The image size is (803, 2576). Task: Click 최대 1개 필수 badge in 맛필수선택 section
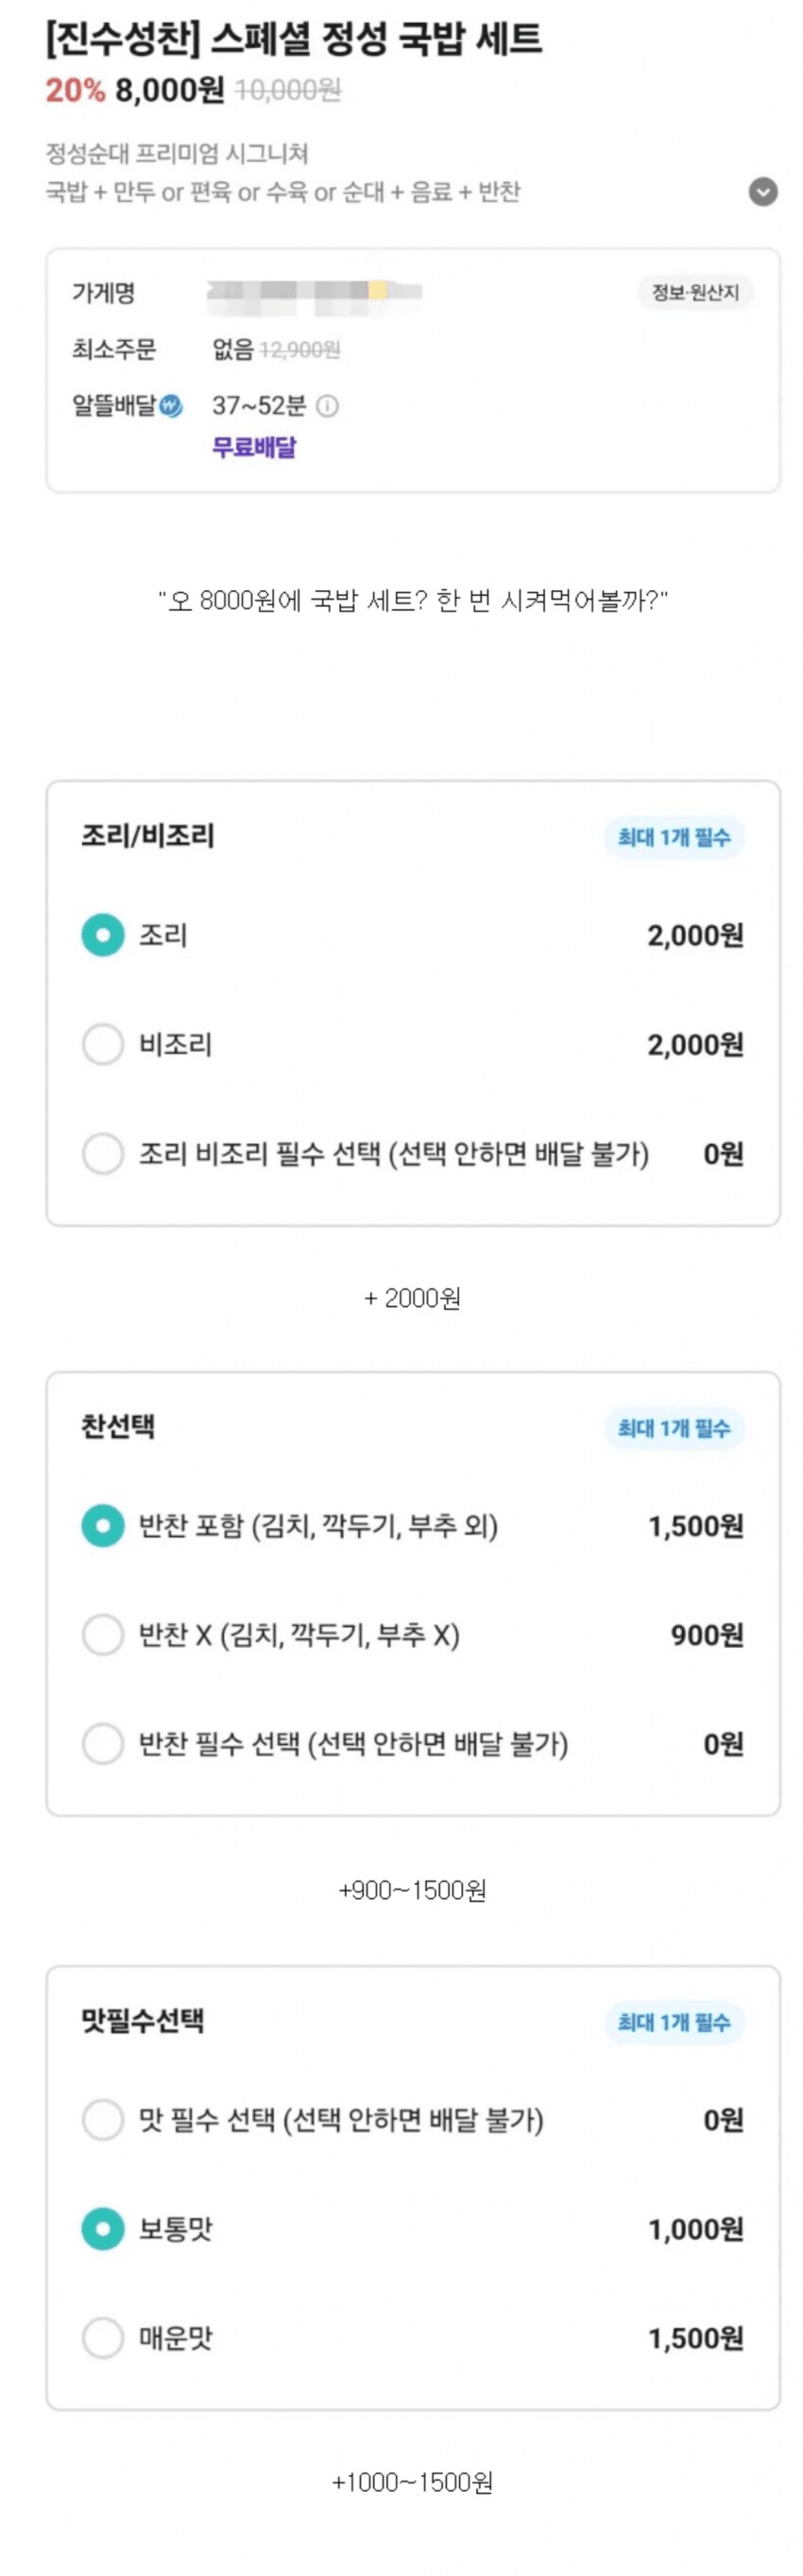point(674,2024)
